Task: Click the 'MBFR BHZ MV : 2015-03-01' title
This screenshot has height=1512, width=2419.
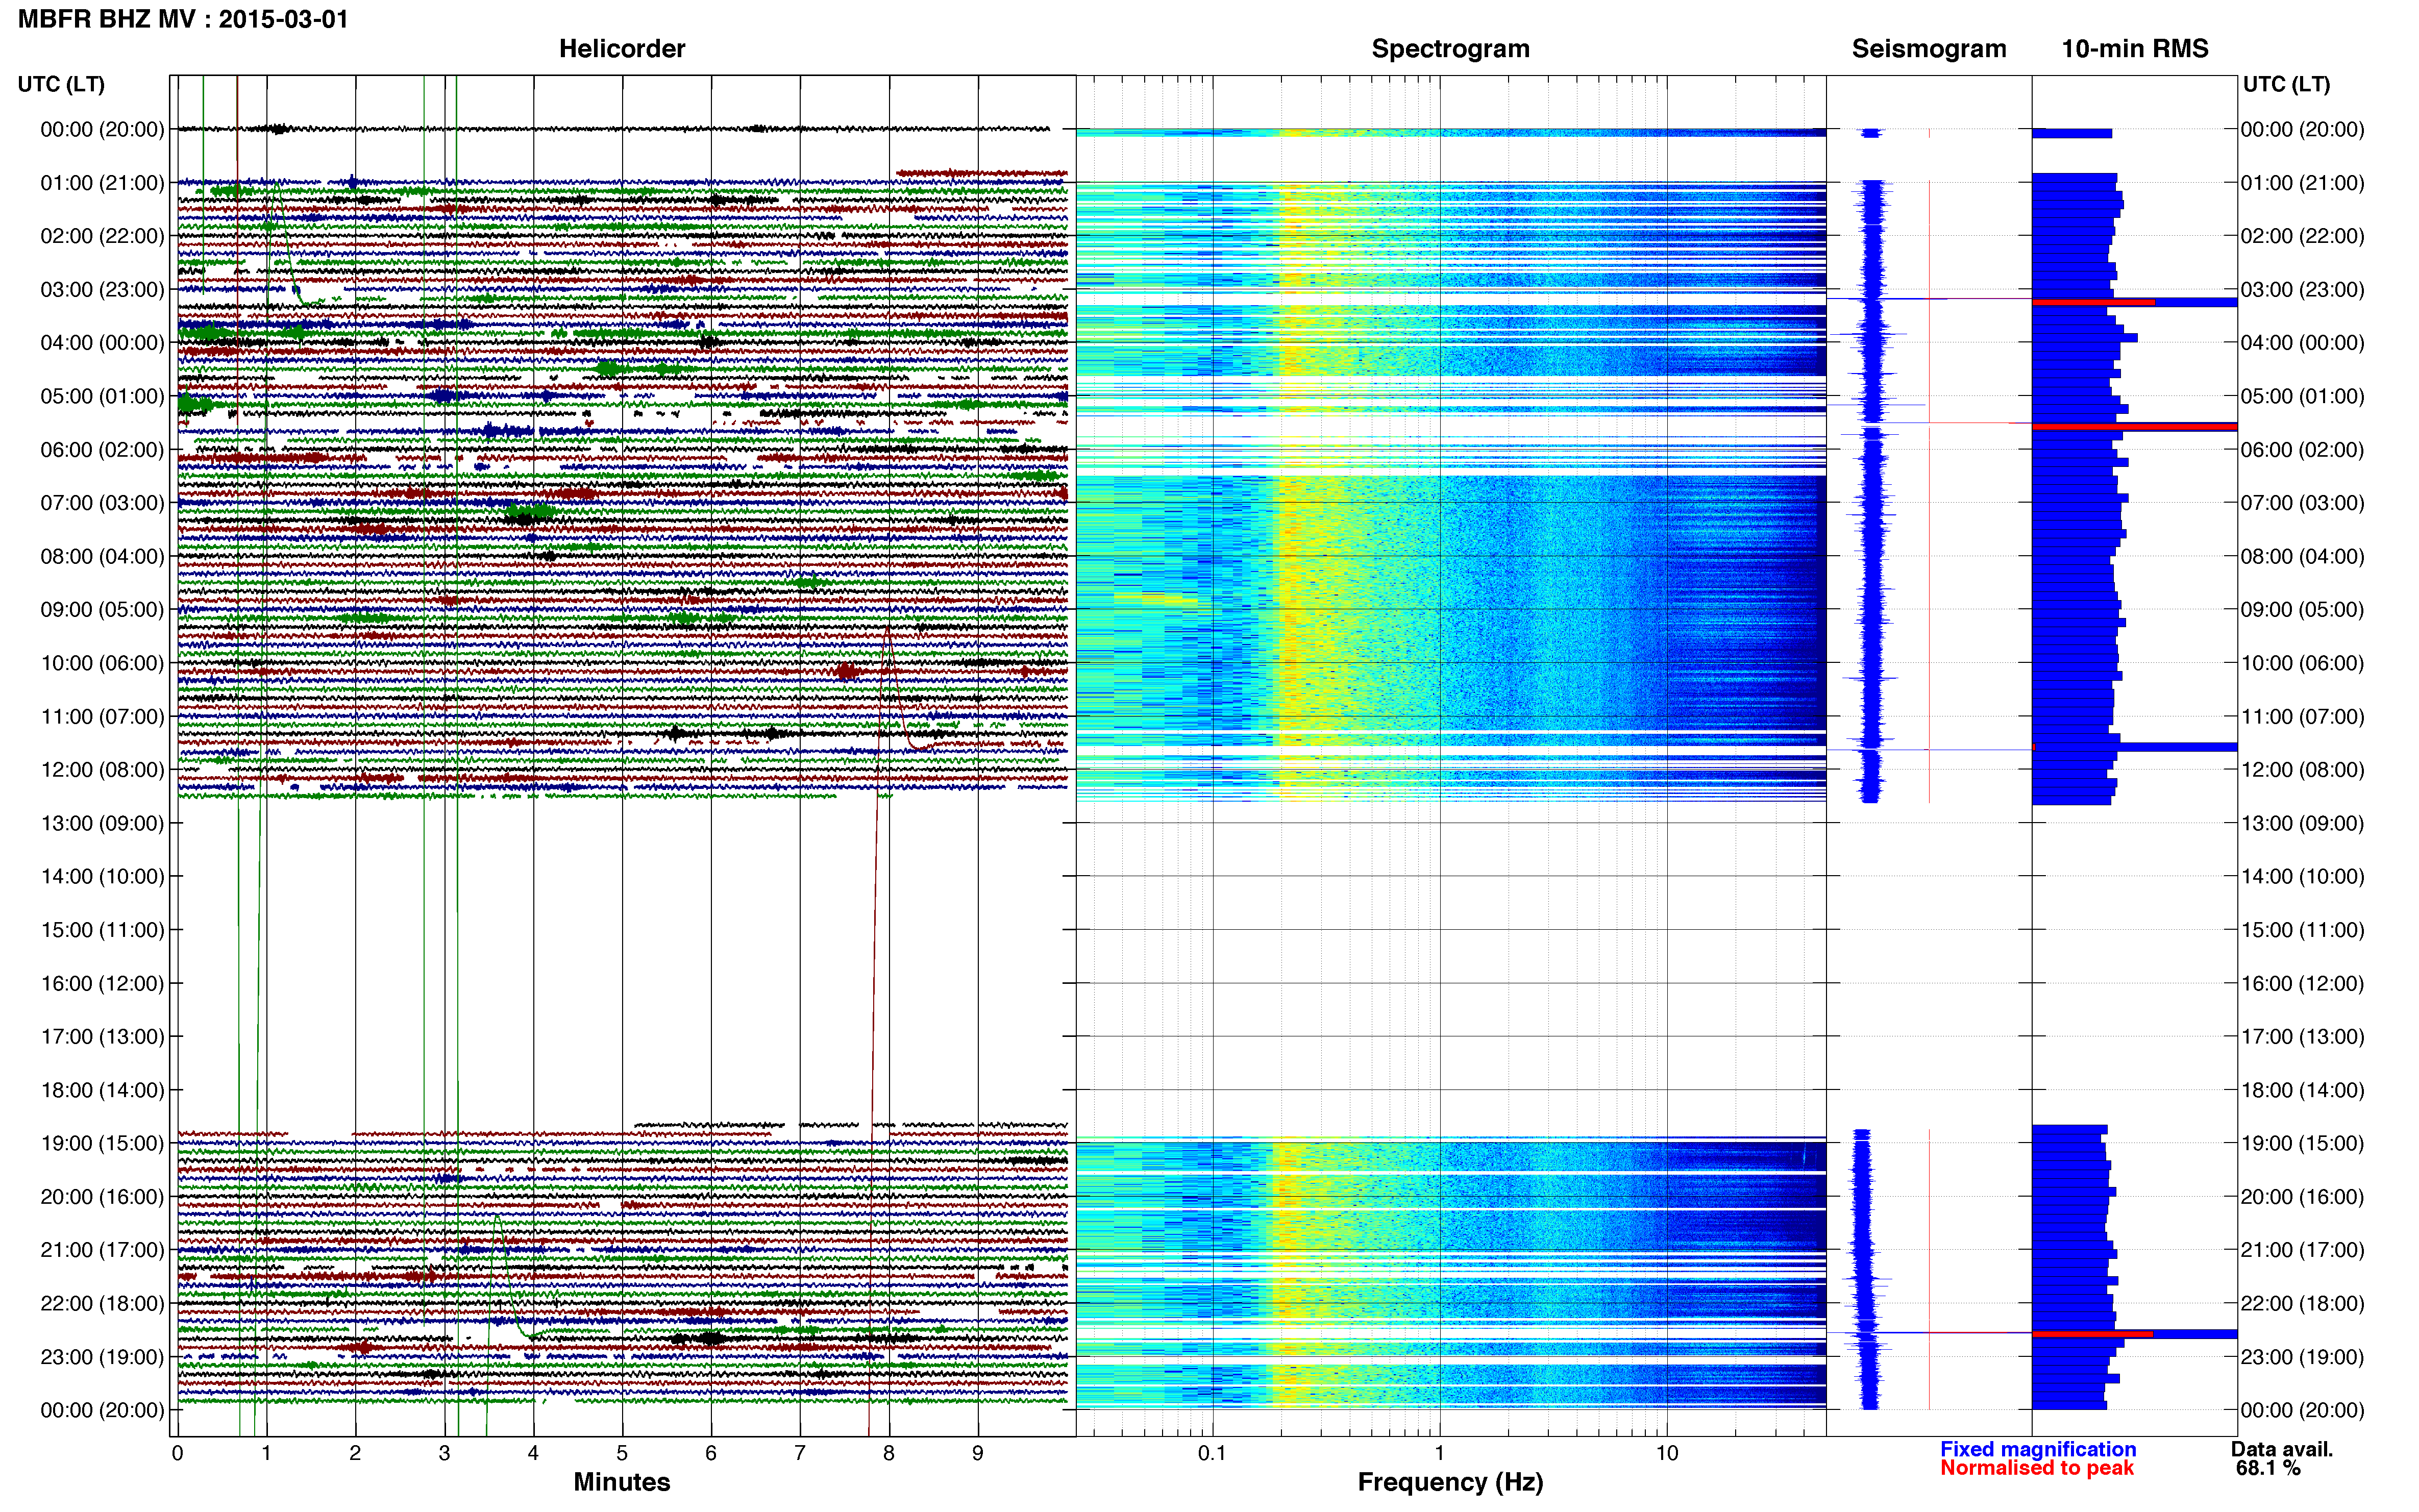Action: click(x=183, y=19)
